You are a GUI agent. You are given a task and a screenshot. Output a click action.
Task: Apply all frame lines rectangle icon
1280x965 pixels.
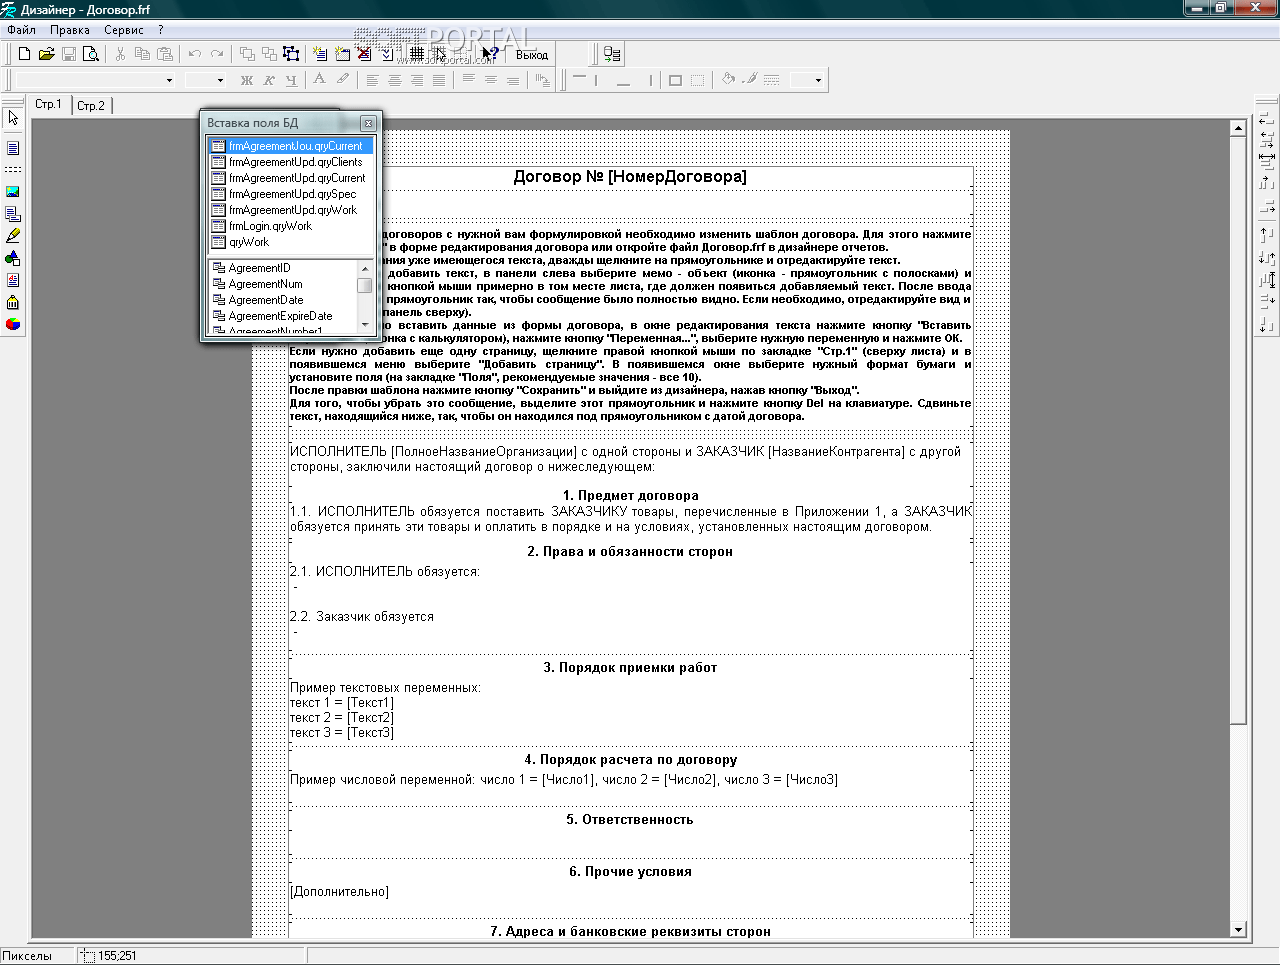pos(675,80)
